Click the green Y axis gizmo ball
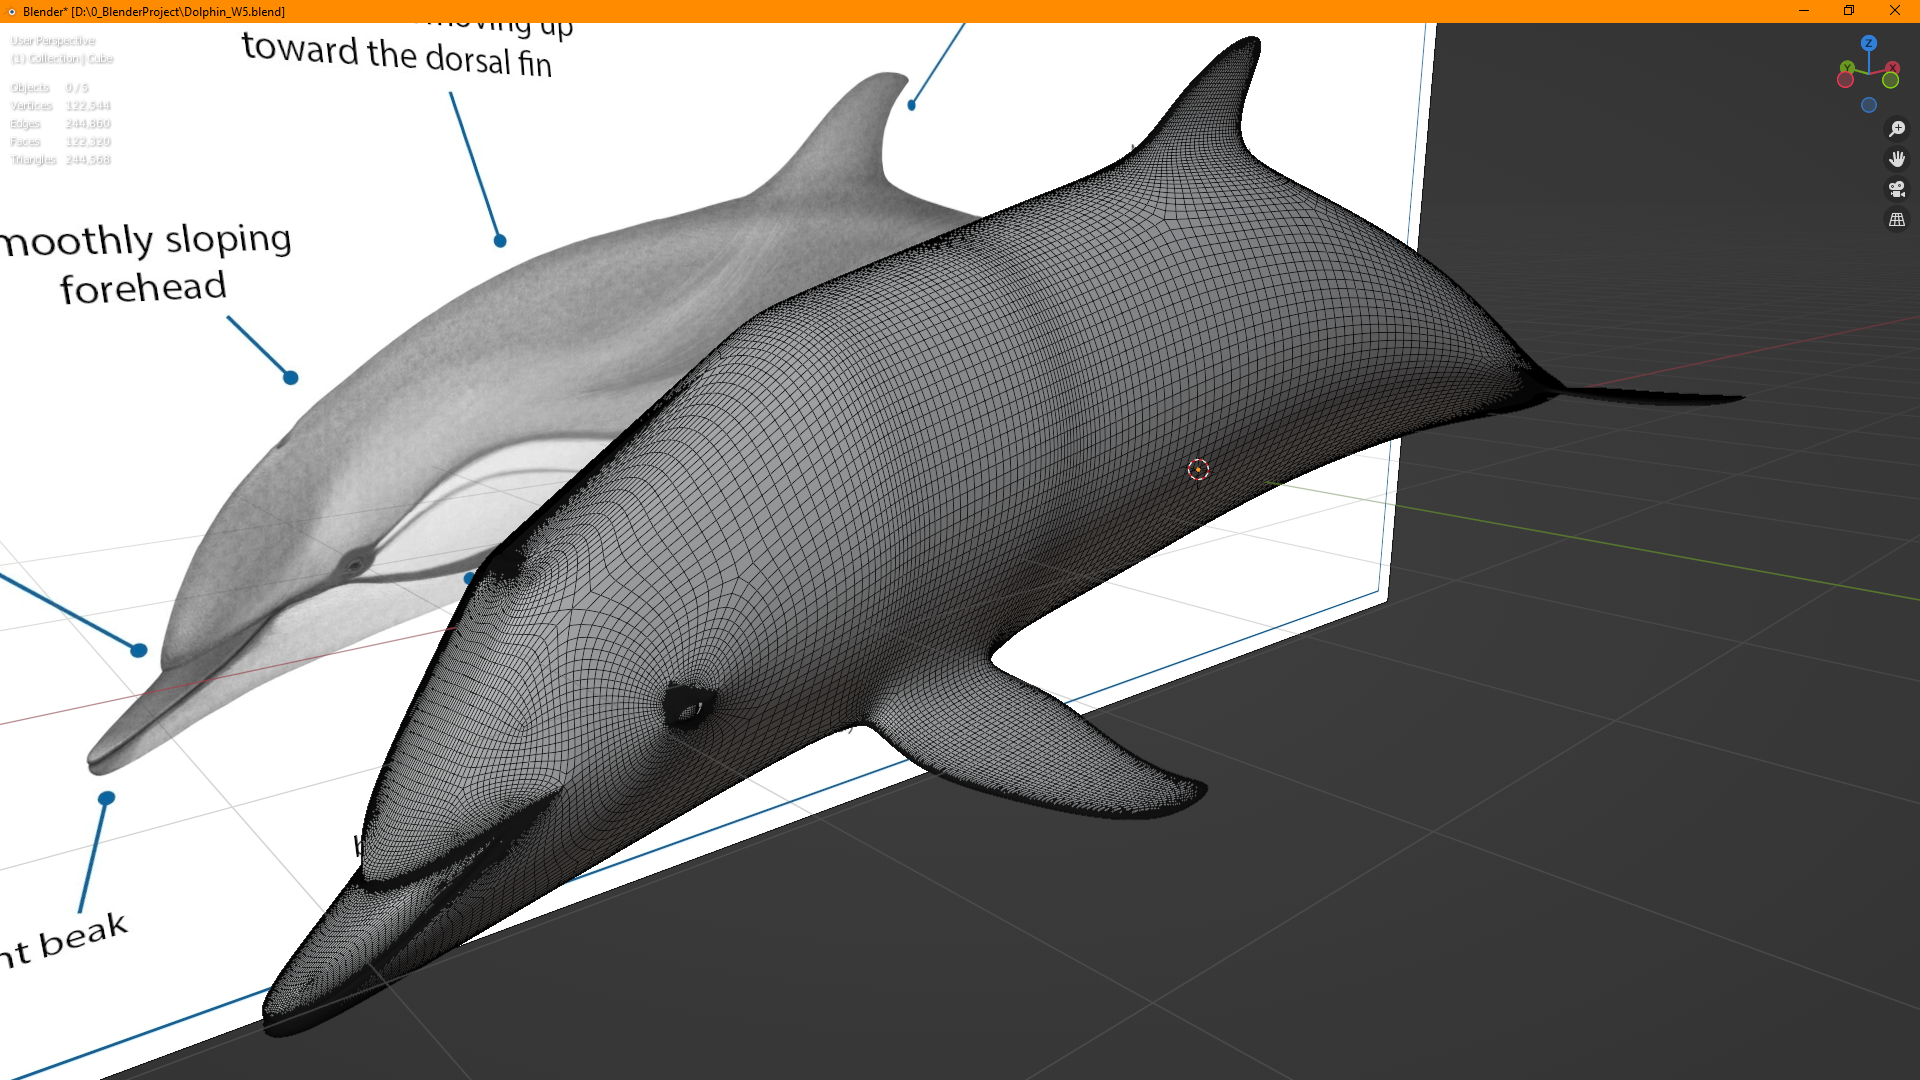The height and width of the screenshot is (1080, 1920). click(x=1846, y=66)
